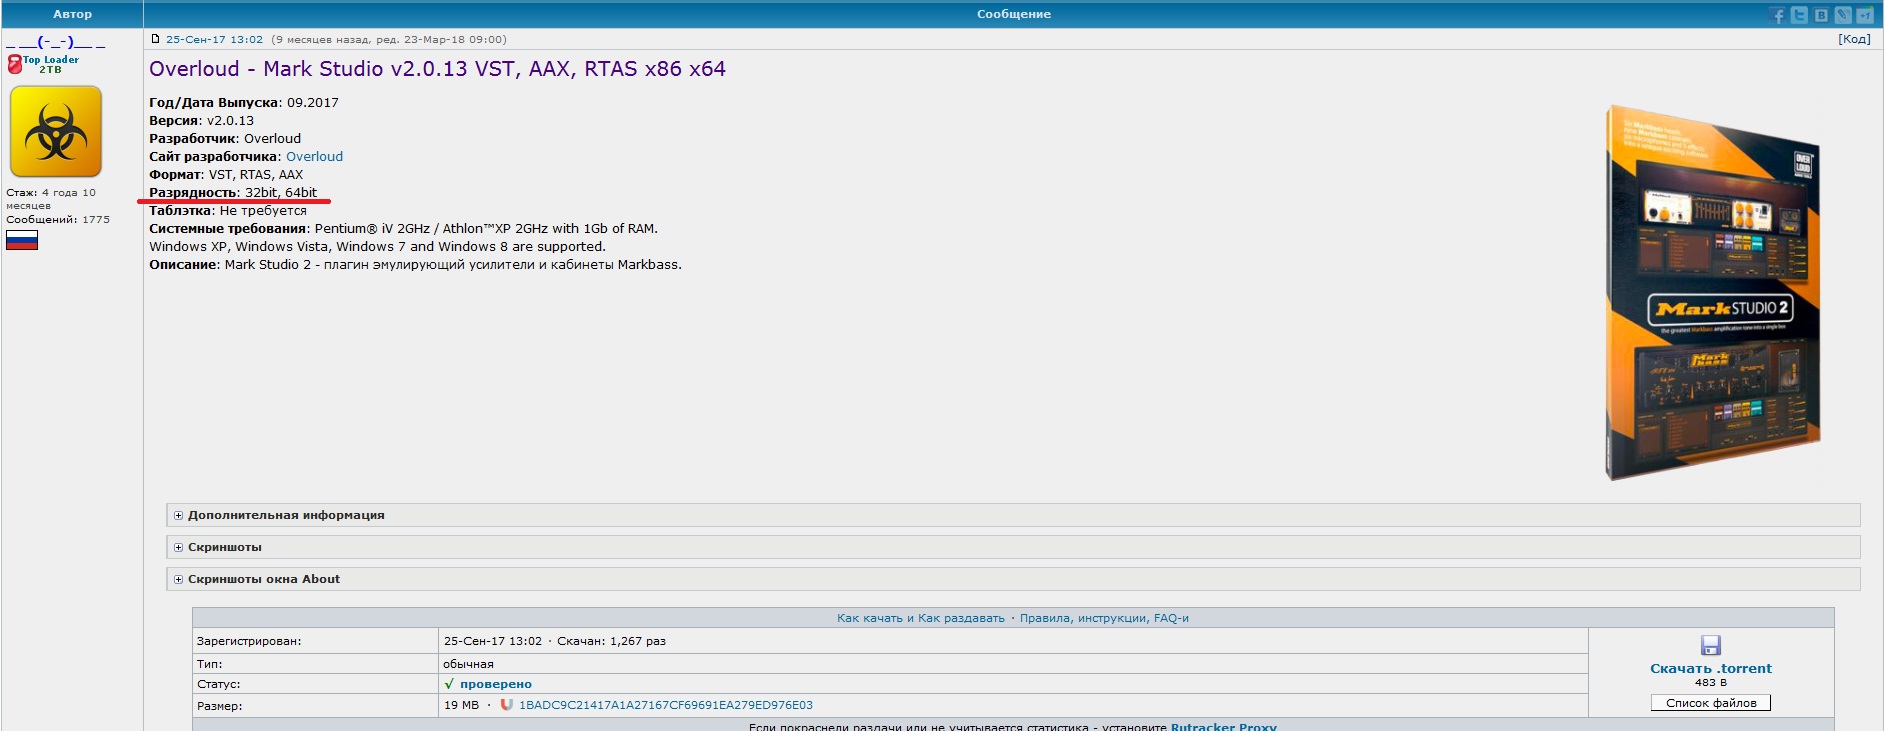Click the 483 B torrent size text
The image size is (1886, 731).
(1711, 682)
